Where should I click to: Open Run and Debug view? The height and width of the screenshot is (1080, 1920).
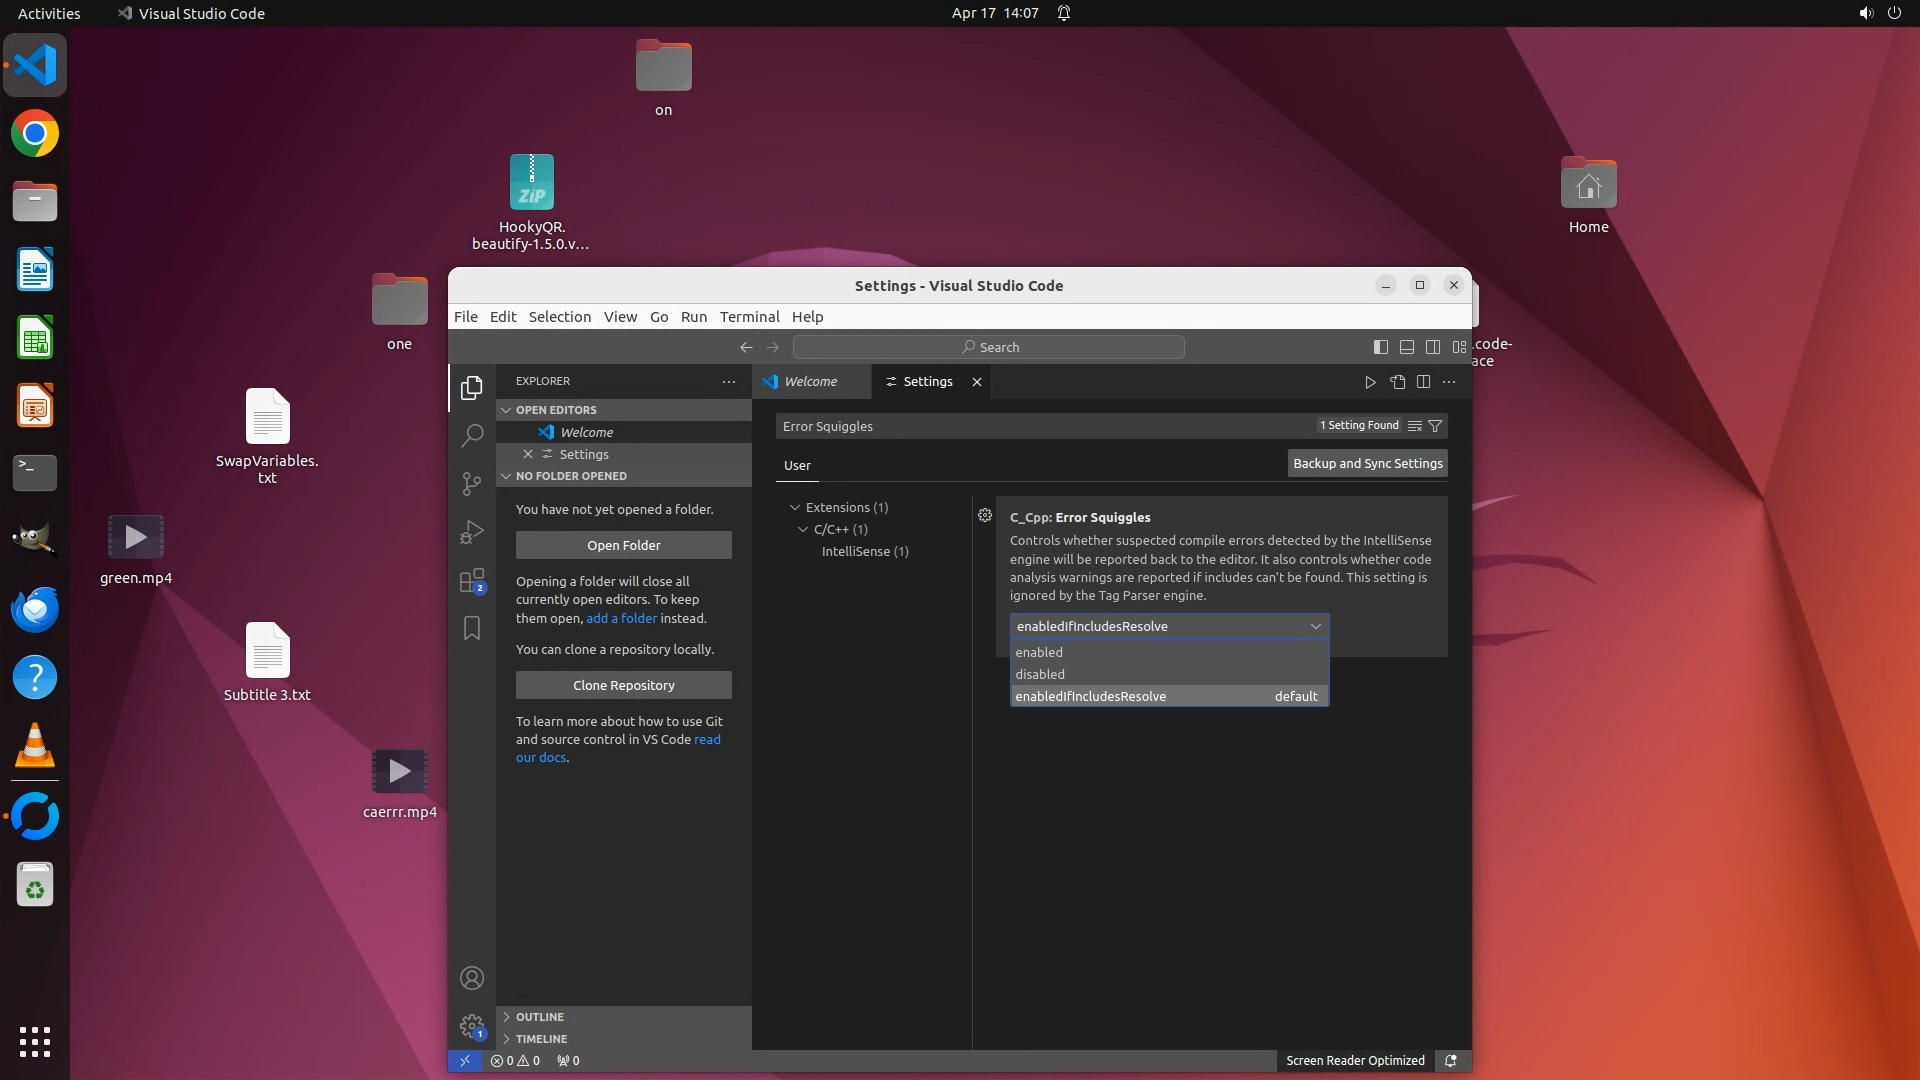[472, 532]
